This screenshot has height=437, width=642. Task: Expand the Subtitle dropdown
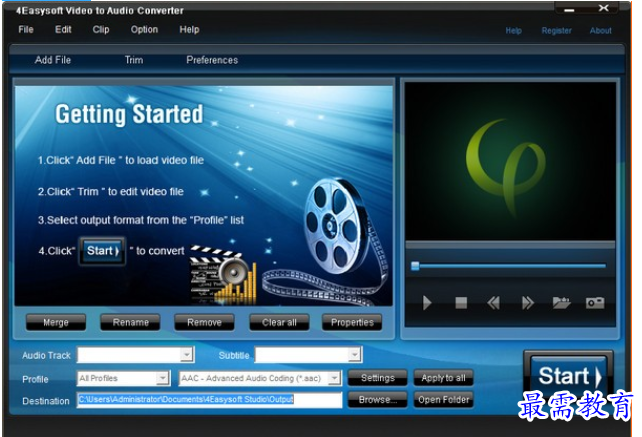point(355,355)
